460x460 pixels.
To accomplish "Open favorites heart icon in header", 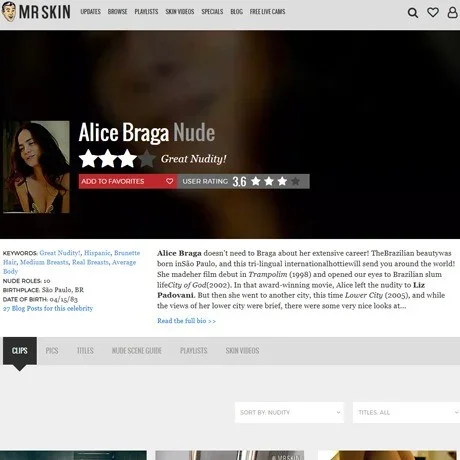I will 433,12.
